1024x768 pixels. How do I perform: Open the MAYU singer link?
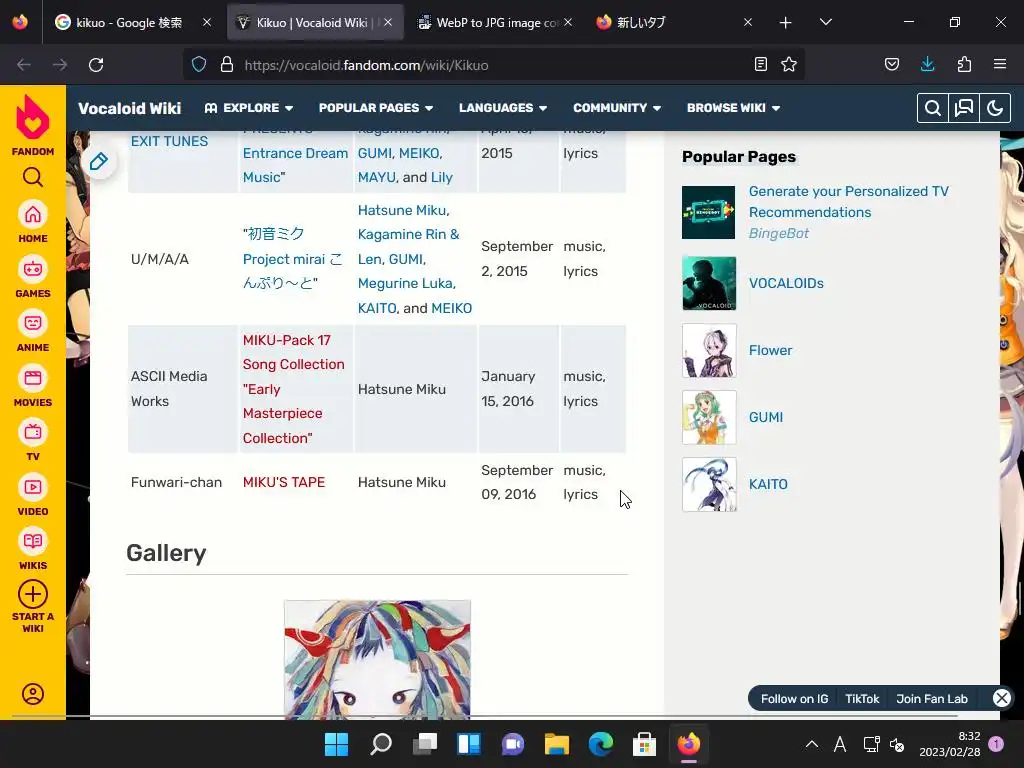(376, 177)
